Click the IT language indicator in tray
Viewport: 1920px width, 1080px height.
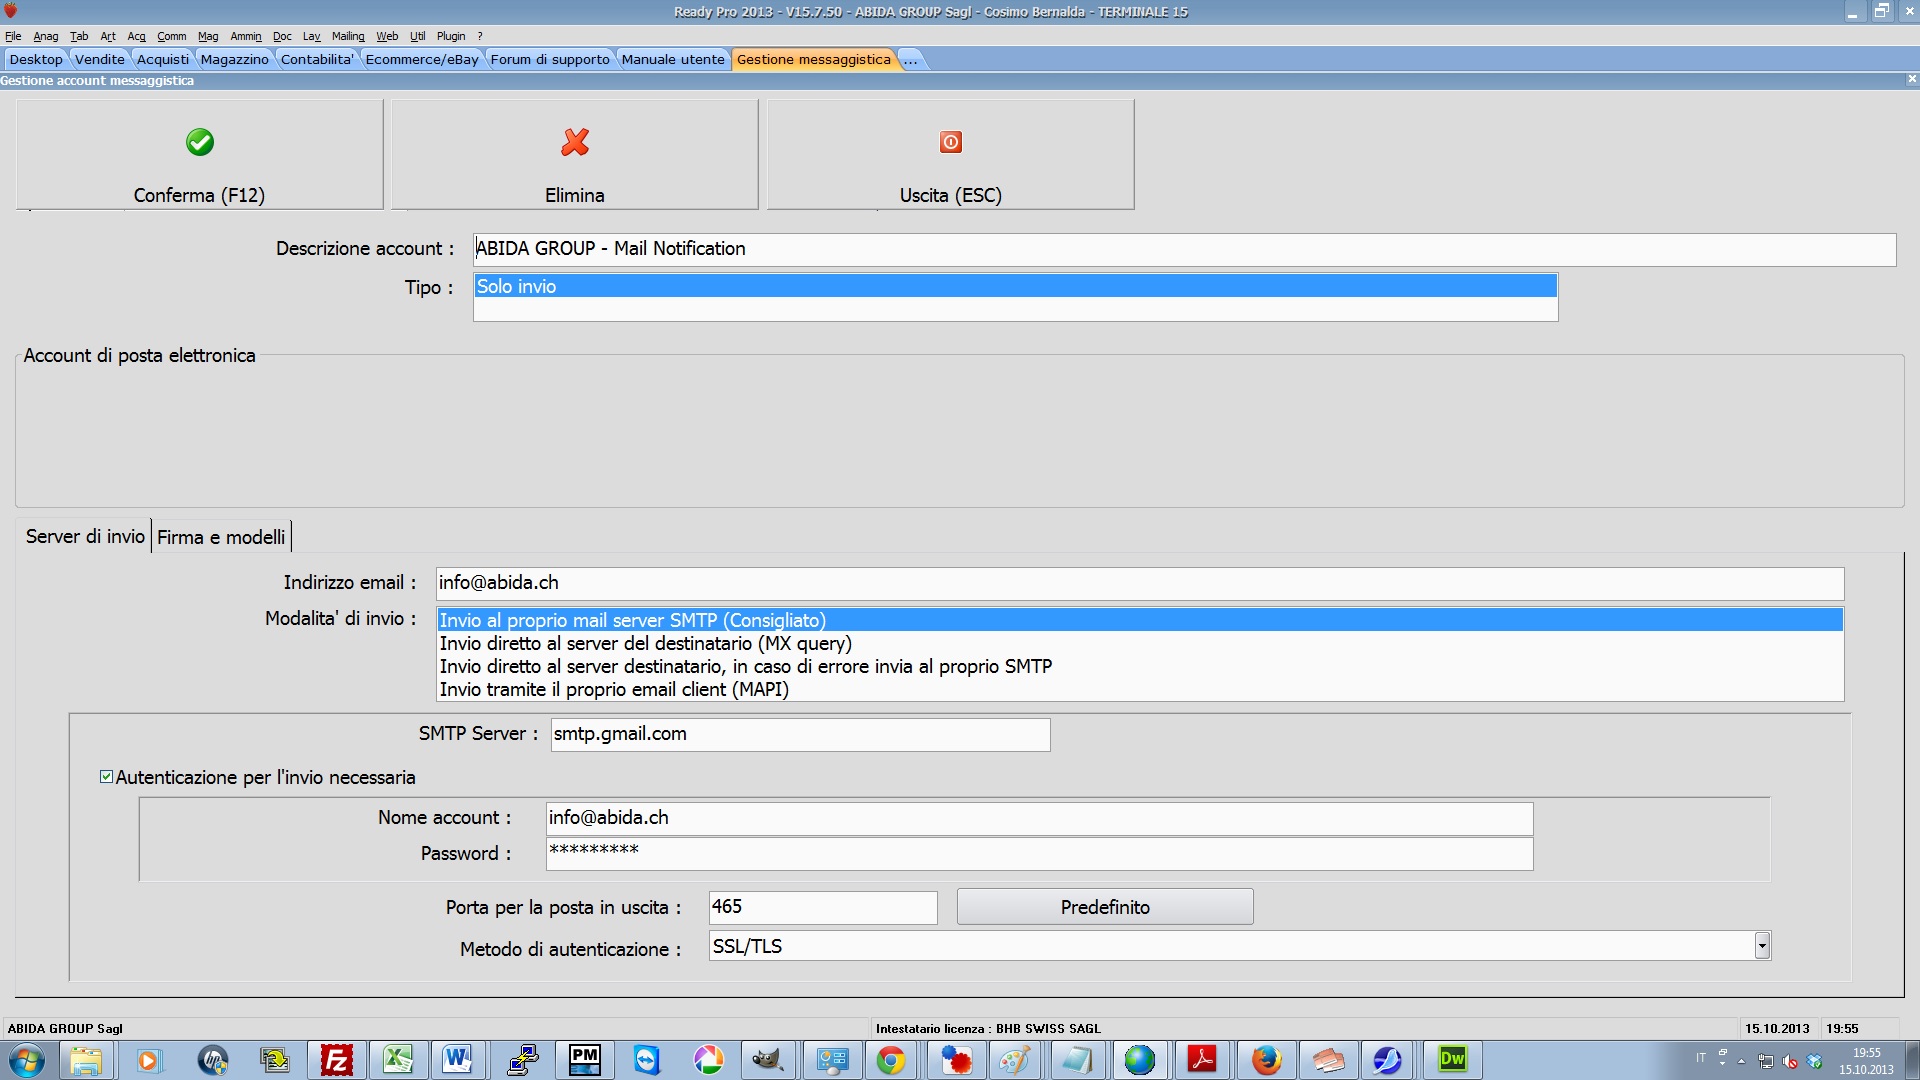pos(1701,1058)
